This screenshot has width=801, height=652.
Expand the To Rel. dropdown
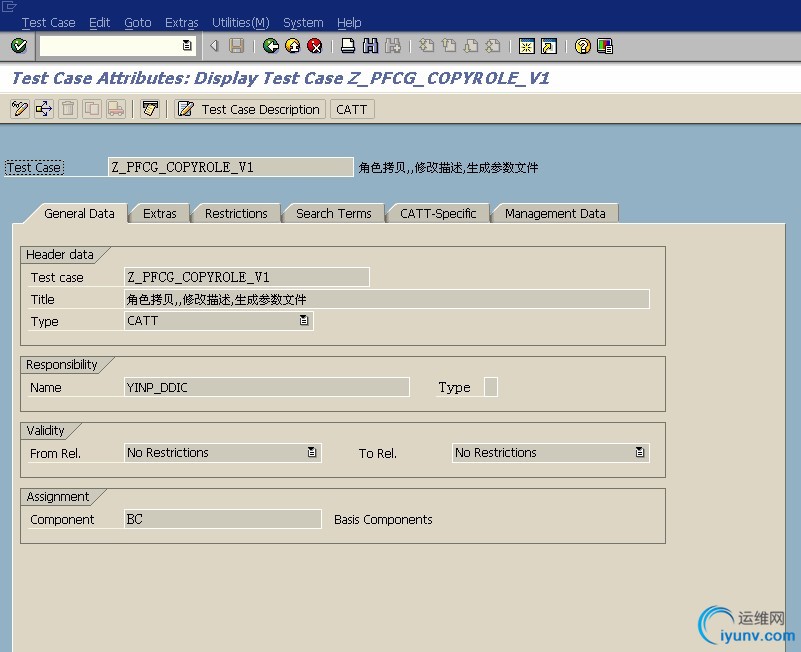pyautogui.click(x=640, y=452)
